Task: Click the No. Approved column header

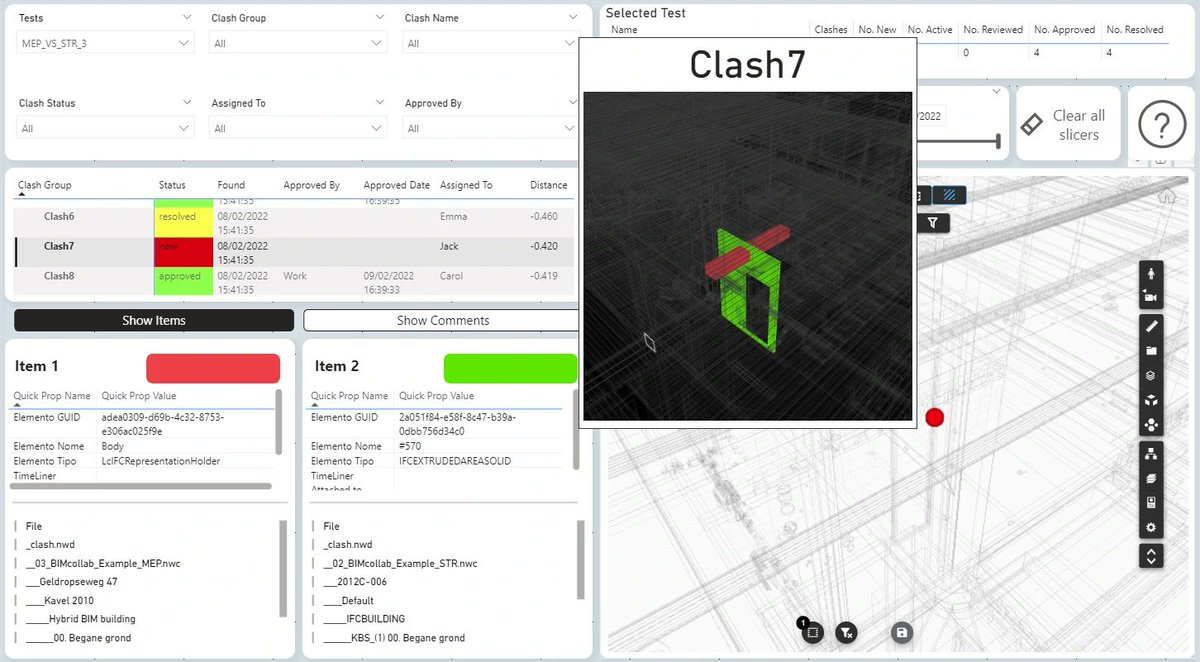Action: click(1064, 30)
